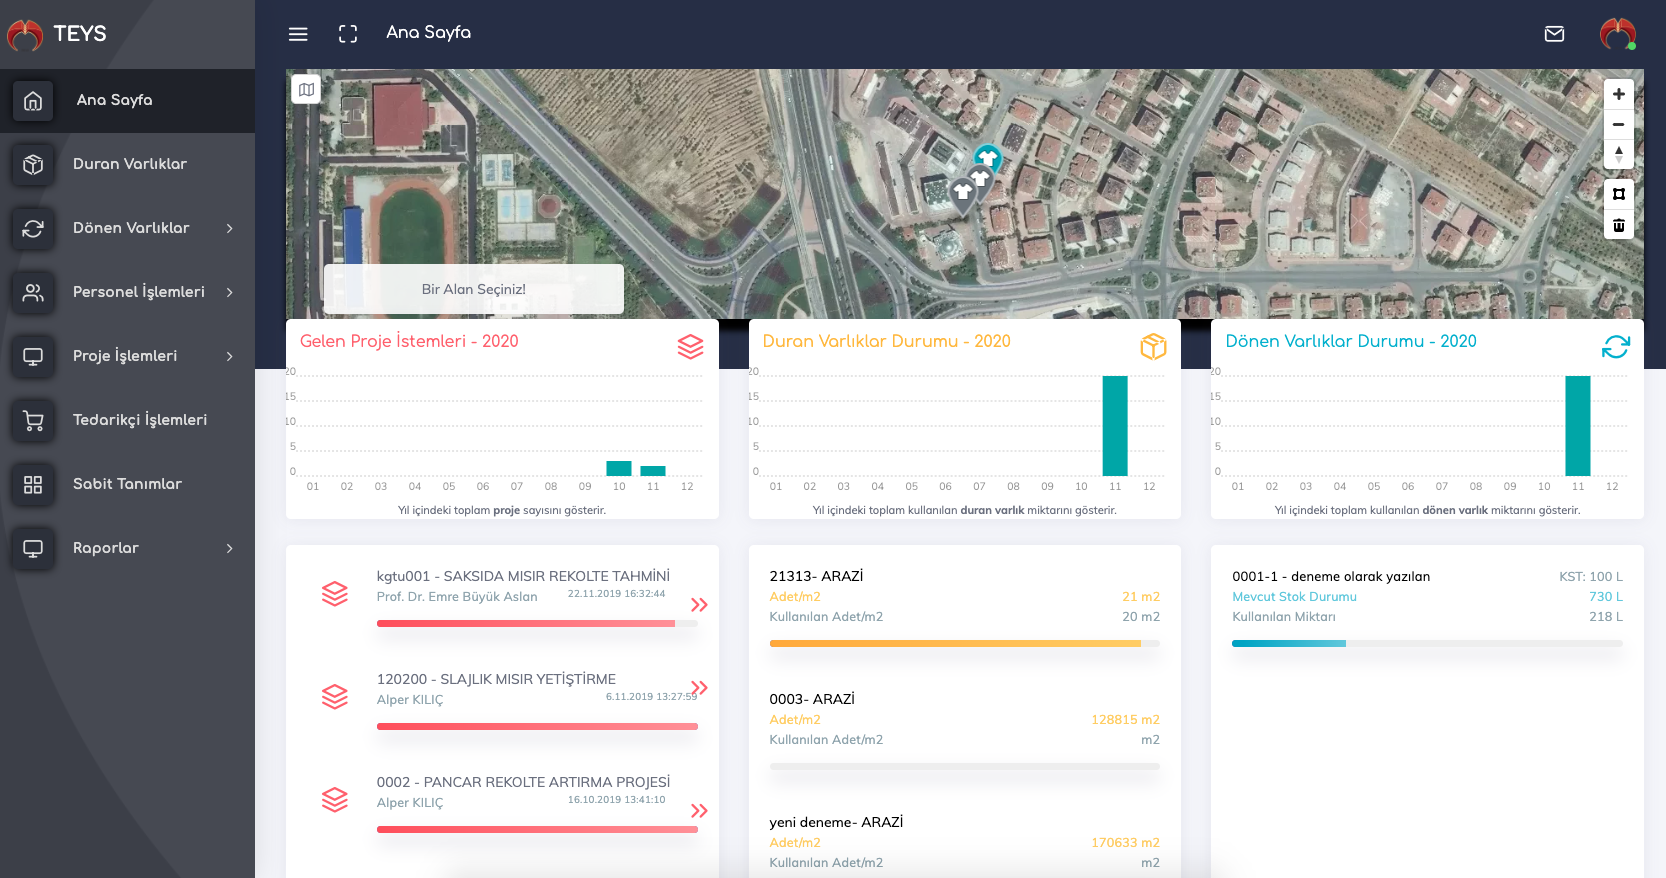Expand the Dönen Varlıklar submenu
Screen dimensions: 1666x878
click(229, 228)
